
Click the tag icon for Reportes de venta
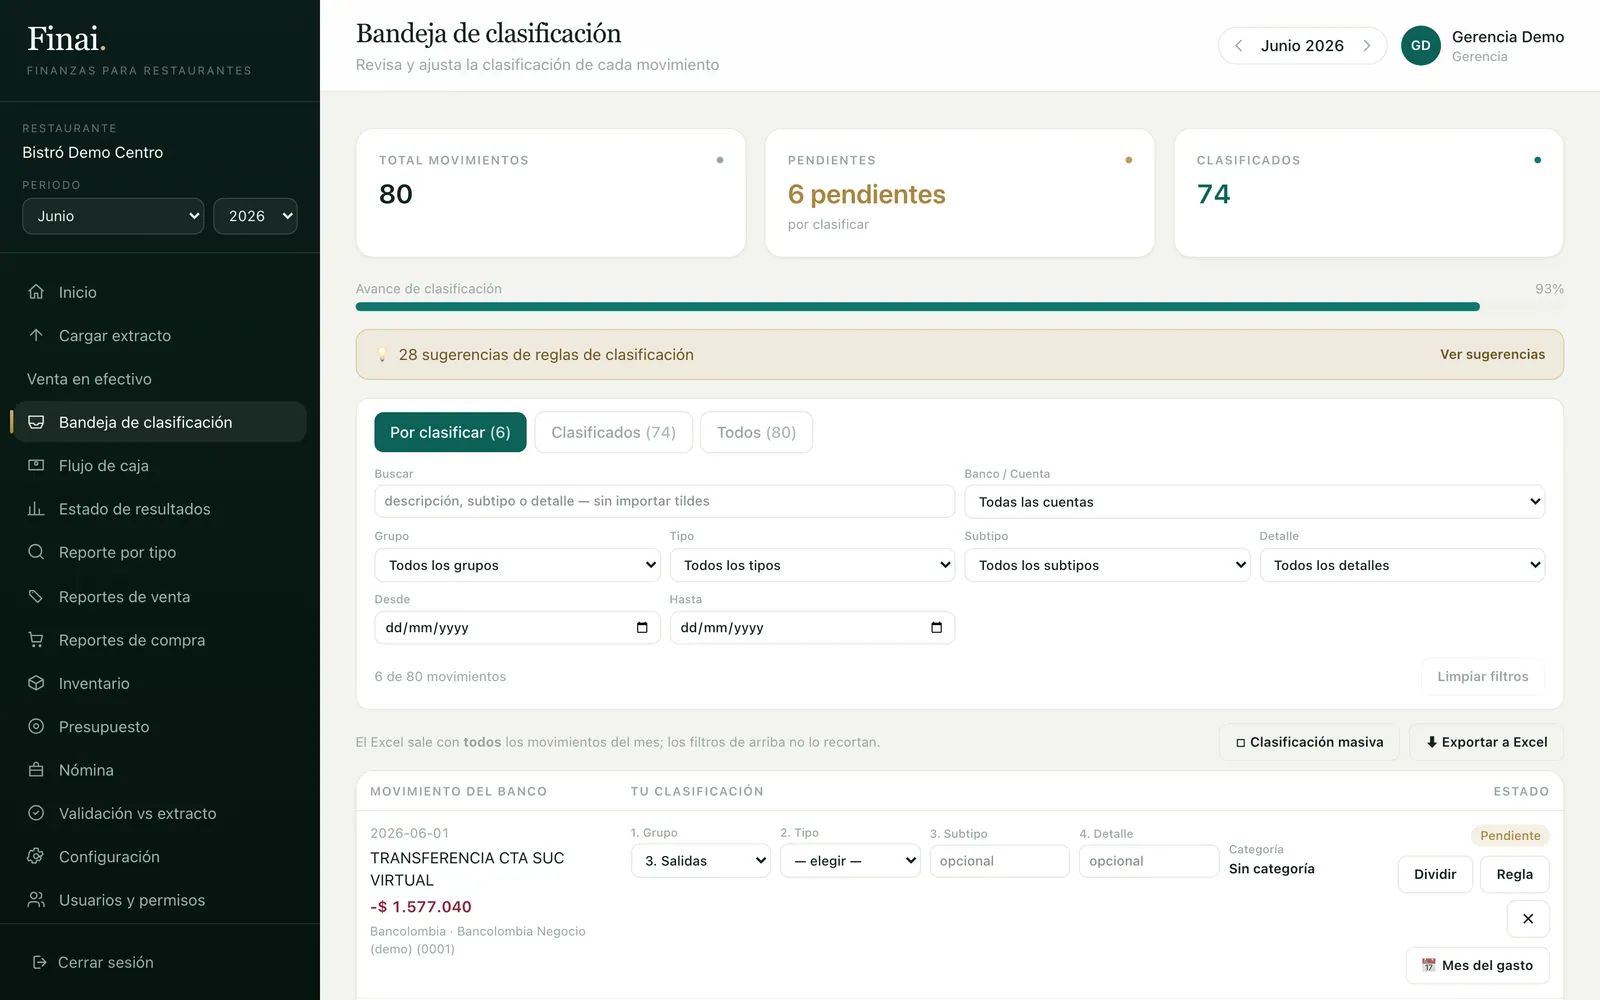(36, 596)
